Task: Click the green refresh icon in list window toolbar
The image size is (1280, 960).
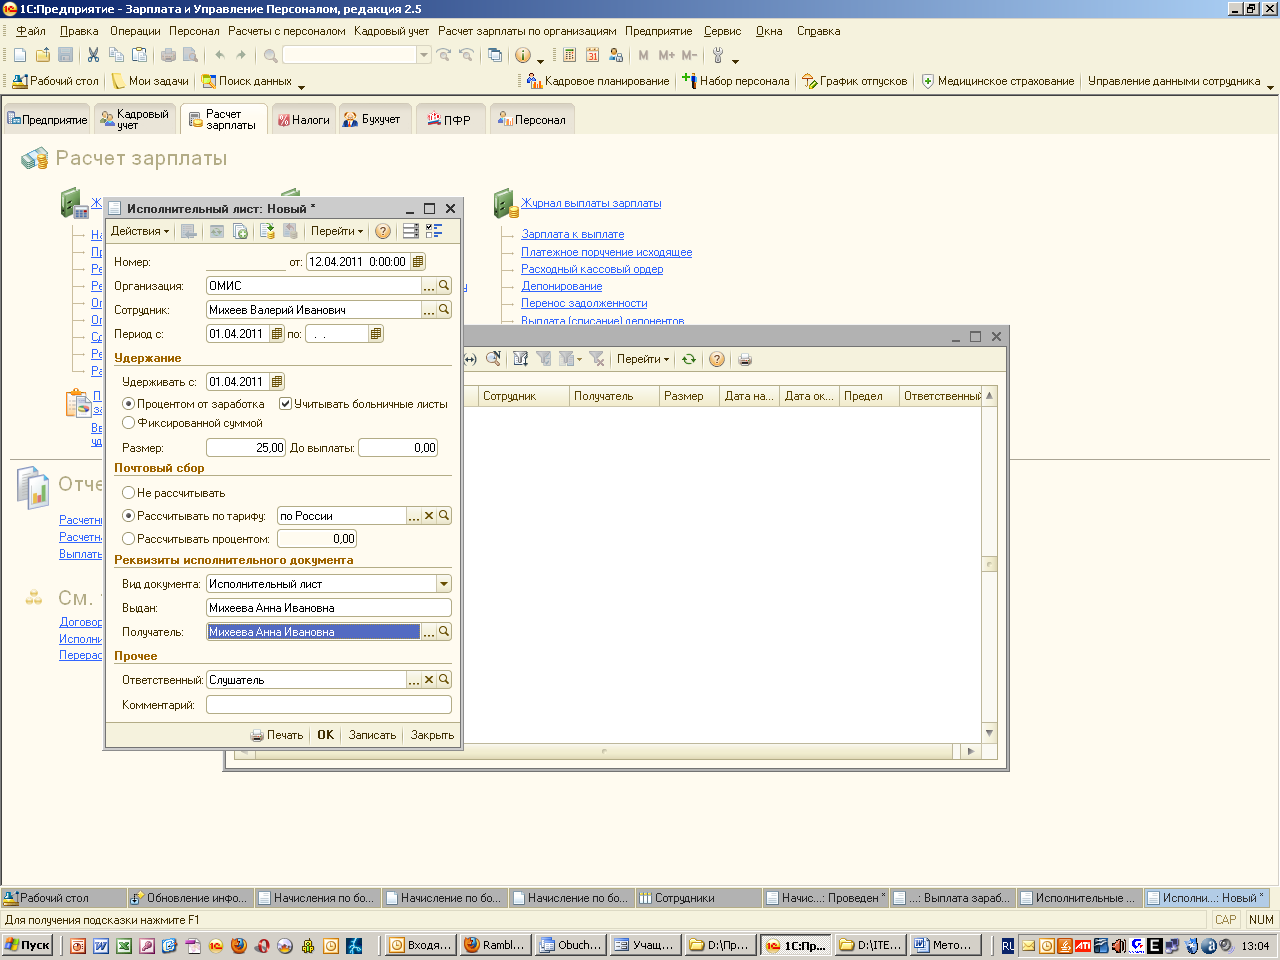Action: (x=688, y=359)
